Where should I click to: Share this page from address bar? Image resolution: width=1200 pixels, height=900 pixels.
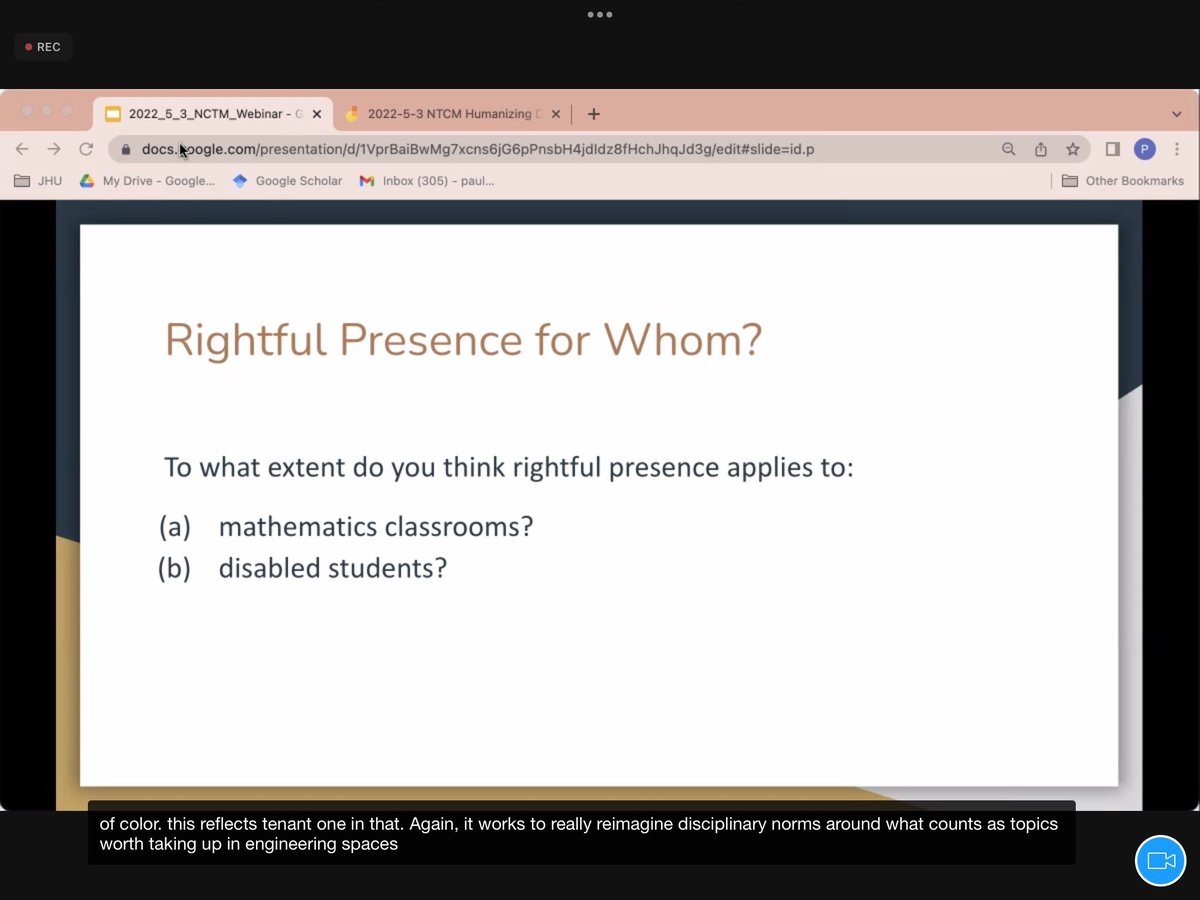tap(1040, 149)
